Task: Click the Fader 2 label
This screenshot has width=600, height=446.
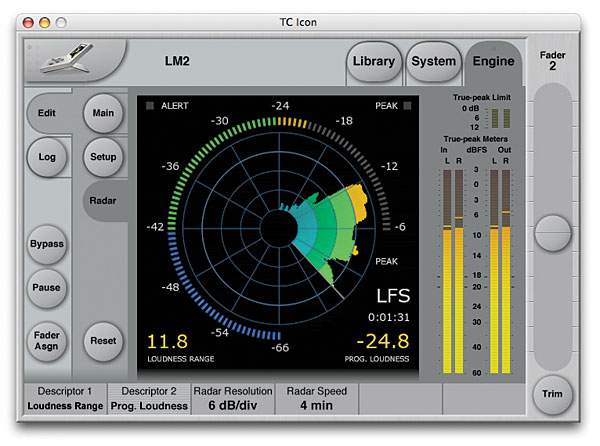Action: [553, 61]
